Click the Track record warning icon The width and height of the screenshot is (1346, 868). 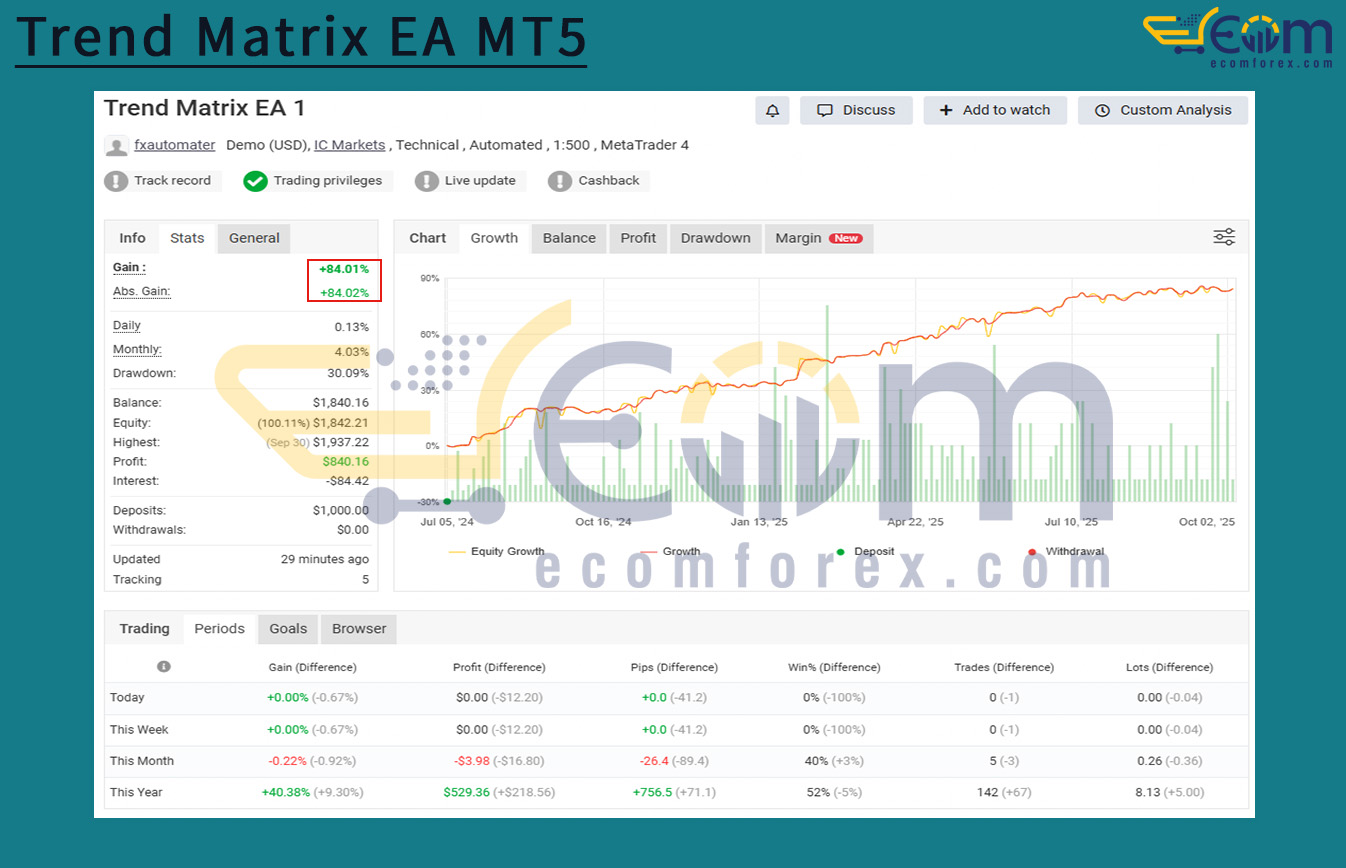(117, 181)
